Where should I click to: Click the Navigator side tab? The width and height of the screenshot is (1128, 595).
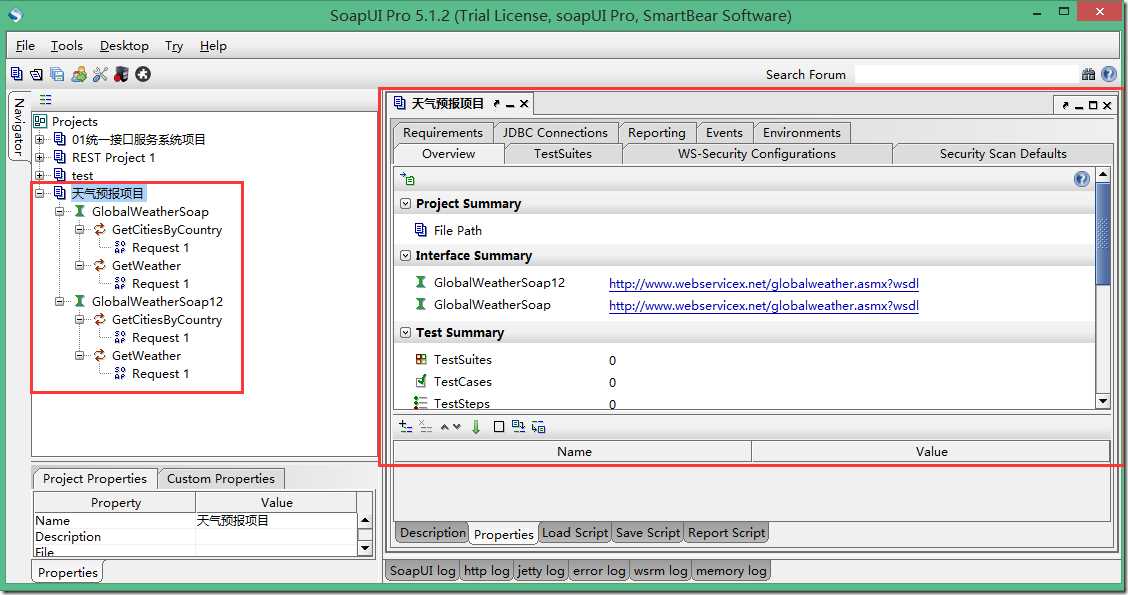coord(19,127)
